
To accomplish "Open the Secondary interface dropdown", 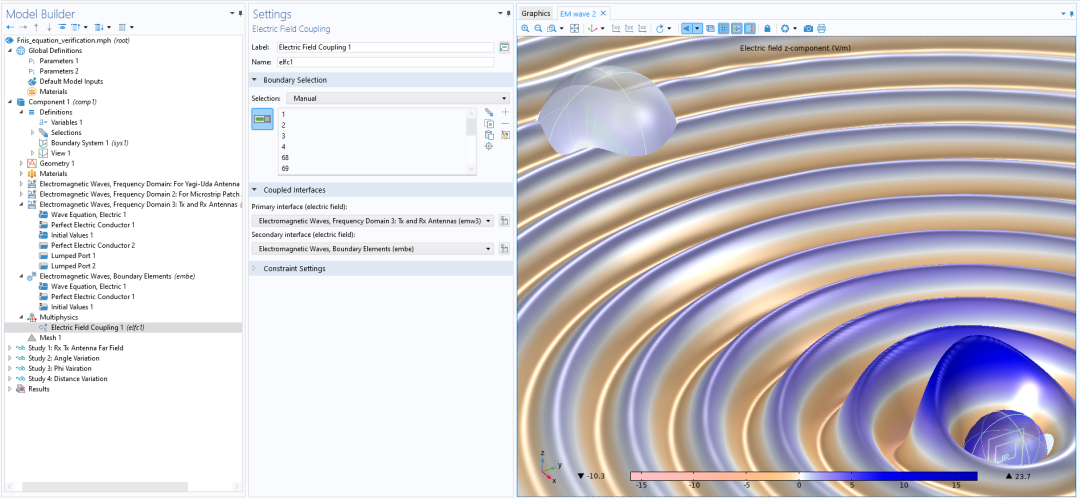I will pyautogui.click(x=373, y=248).
